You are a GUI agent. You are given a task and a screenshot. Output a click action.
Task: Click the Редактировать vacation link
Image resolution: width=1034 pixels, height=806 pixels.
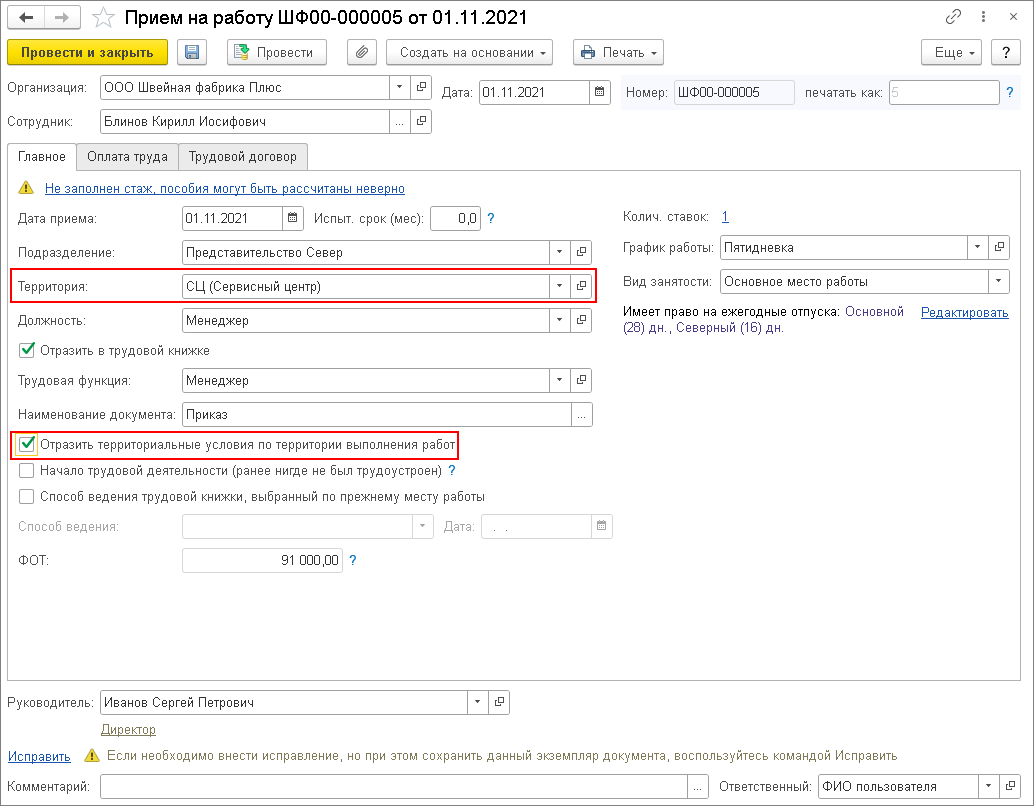[x=964, y=313]
